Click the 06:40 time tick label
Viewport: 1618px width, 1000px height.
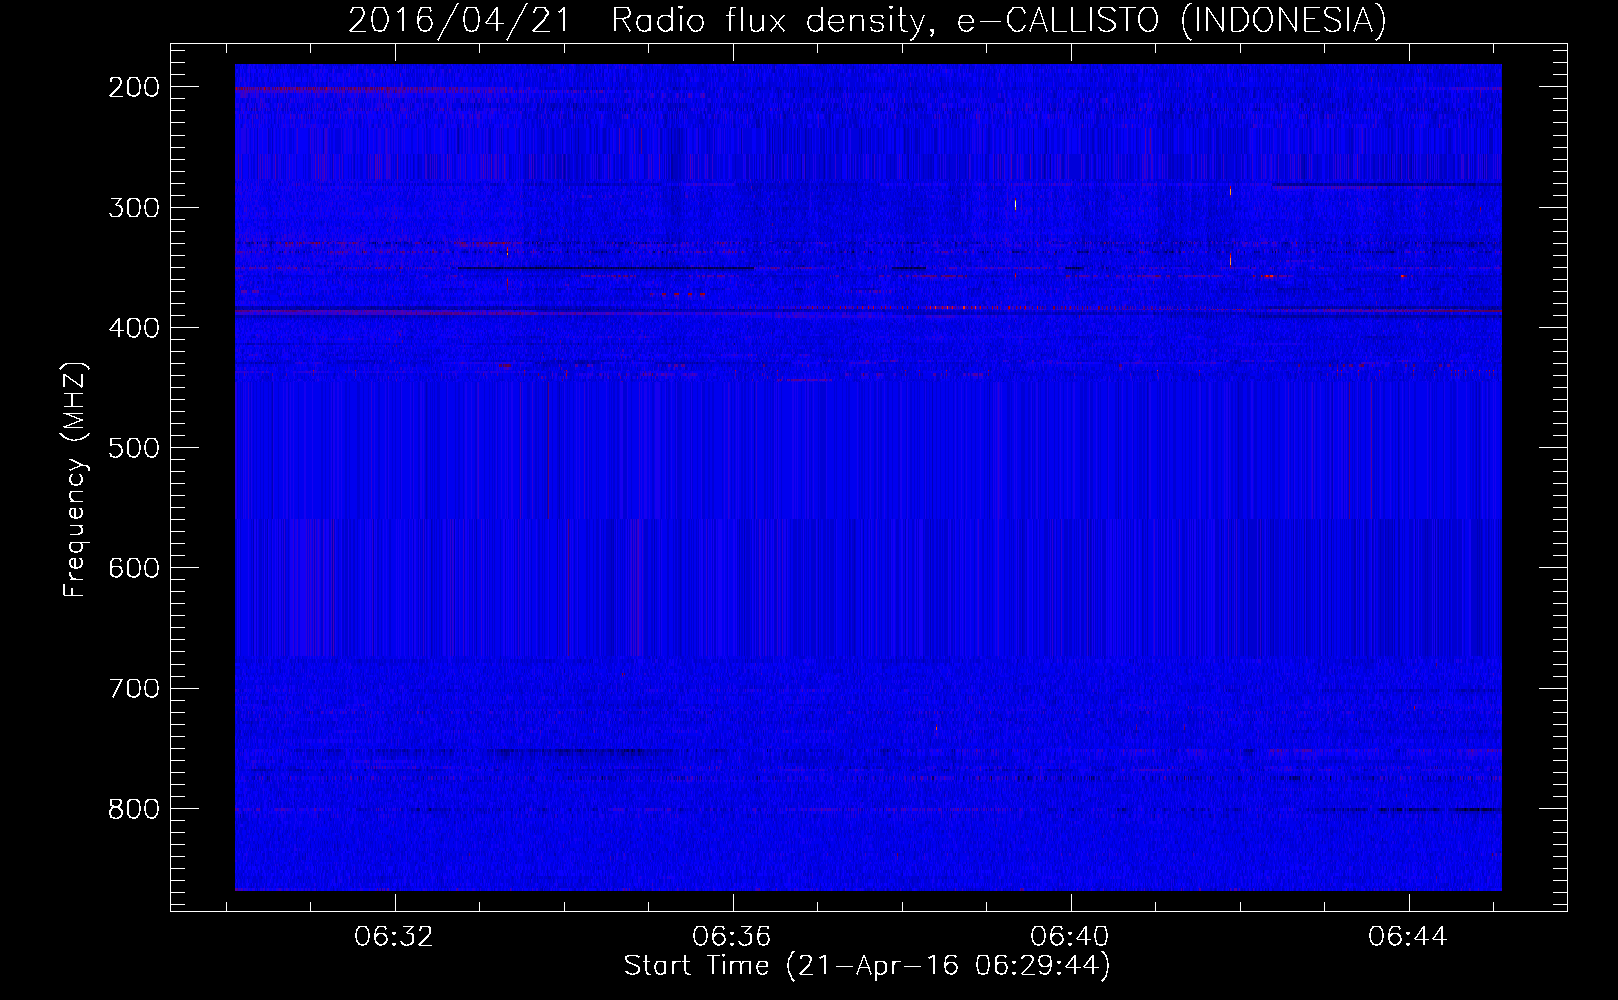(1070, 936)
